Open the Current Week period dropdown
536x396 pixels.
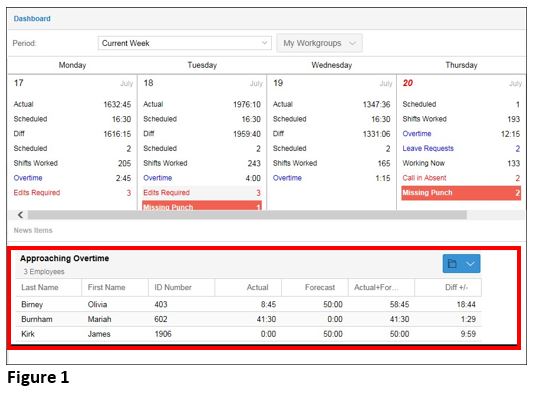(185, 43)
